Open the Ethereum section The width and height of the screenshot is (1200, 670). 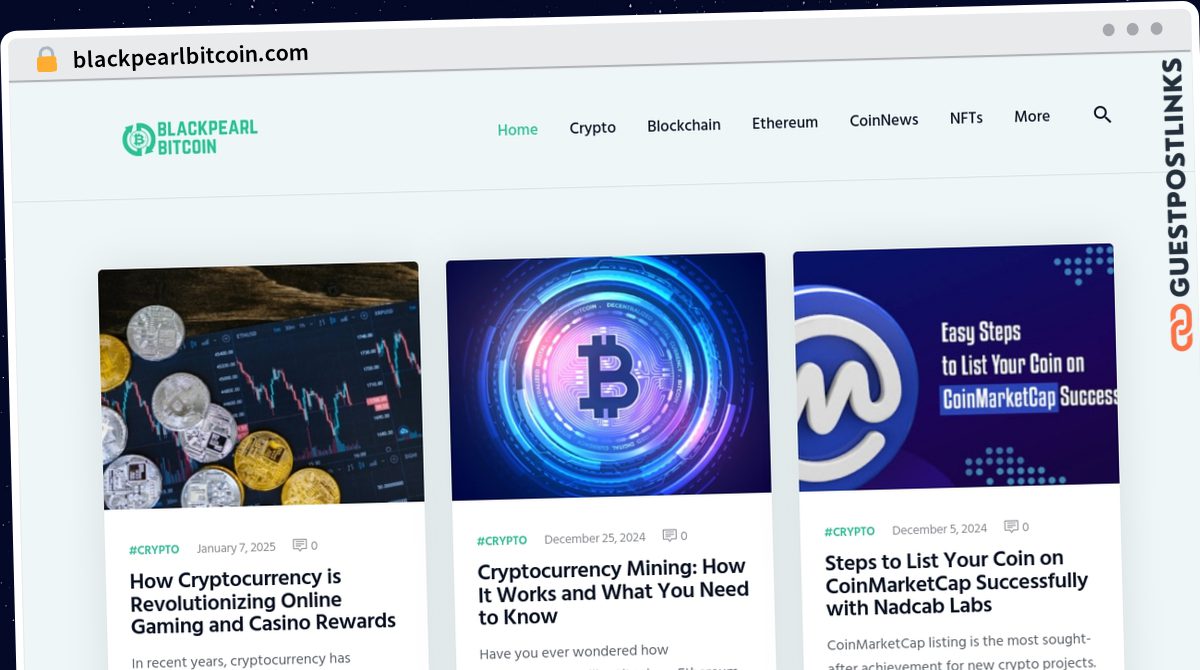[x=785, y=123]
